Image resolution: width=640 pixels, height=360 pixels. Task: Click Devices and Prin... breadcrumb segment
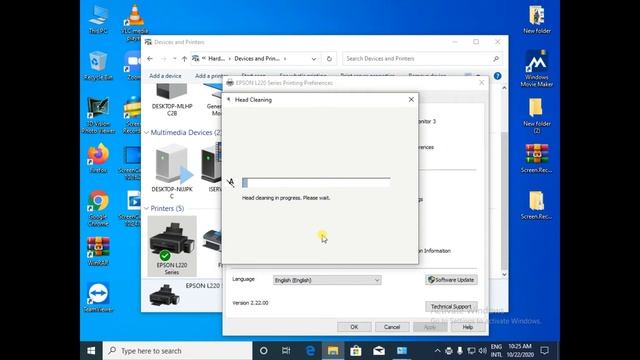(x=257, y=59)
